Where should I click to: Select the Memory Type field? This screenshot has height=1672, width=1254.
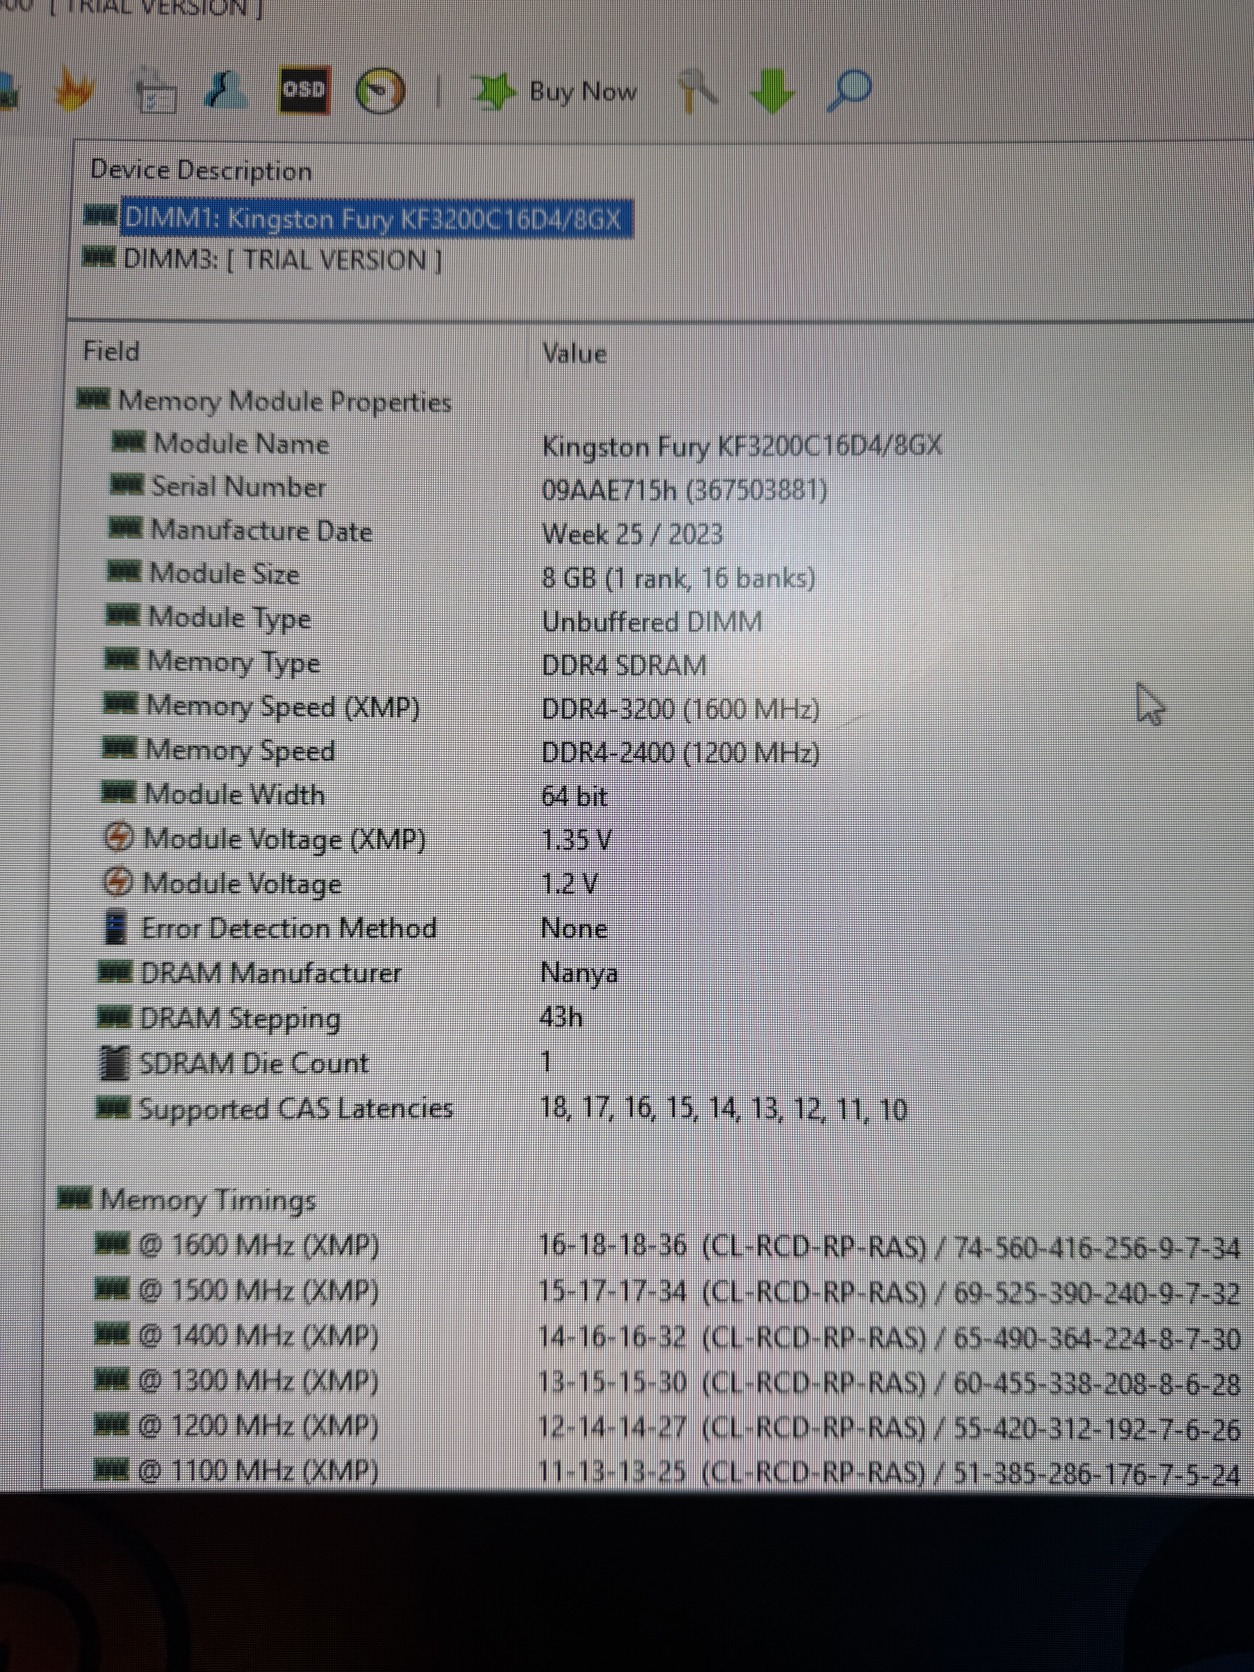pos(233,662)
